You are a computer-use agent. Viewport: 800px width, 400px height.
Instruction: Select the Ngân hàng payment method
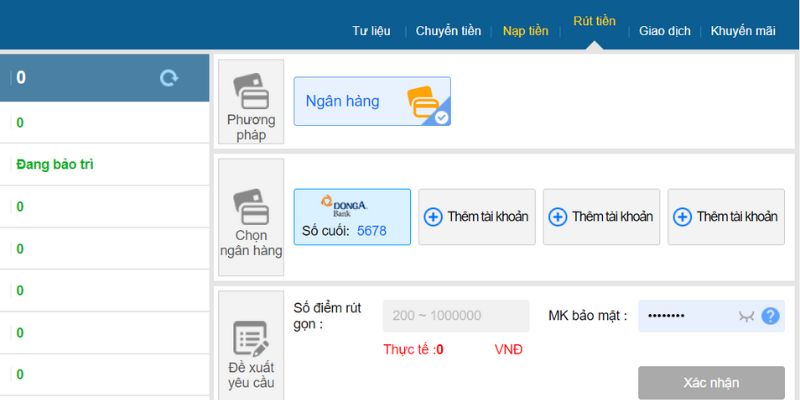tap(371, 101)
